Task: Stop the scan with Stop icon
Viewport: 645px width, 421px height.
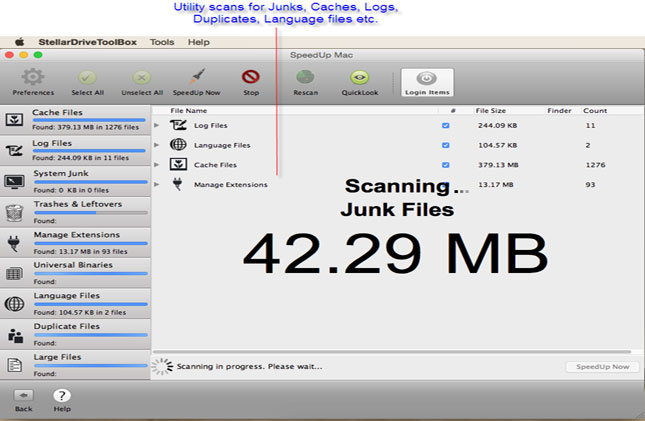Action: click(251, 77)
